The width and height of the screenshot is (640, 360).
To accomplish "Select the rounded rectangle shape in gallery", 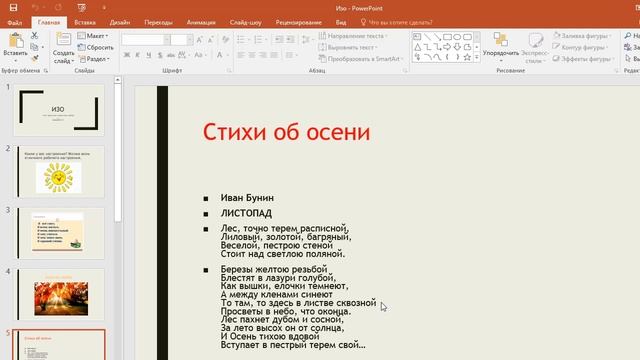I will (467, 37).
